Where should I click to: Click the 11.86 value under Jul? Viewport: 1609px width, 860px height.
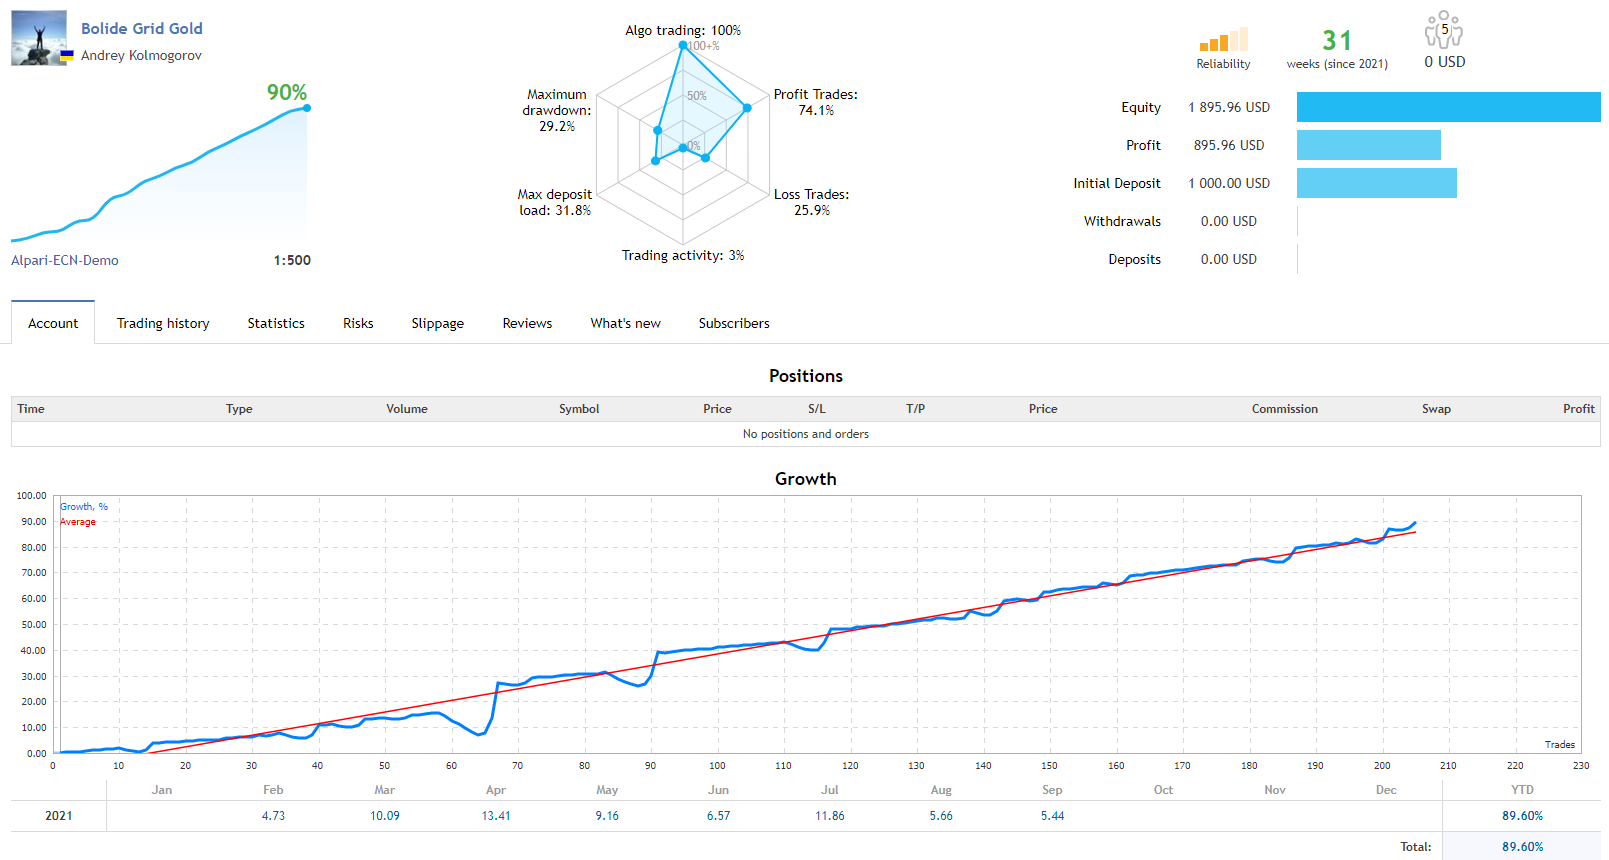coord(830,816)
